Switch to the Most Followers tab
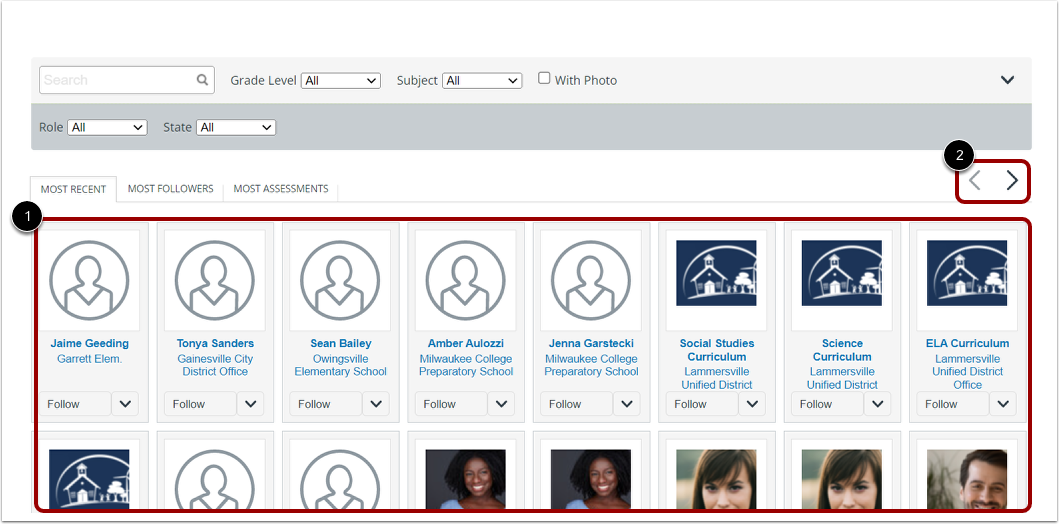This screenshot has width=1059, height=524. coord(170,188)
